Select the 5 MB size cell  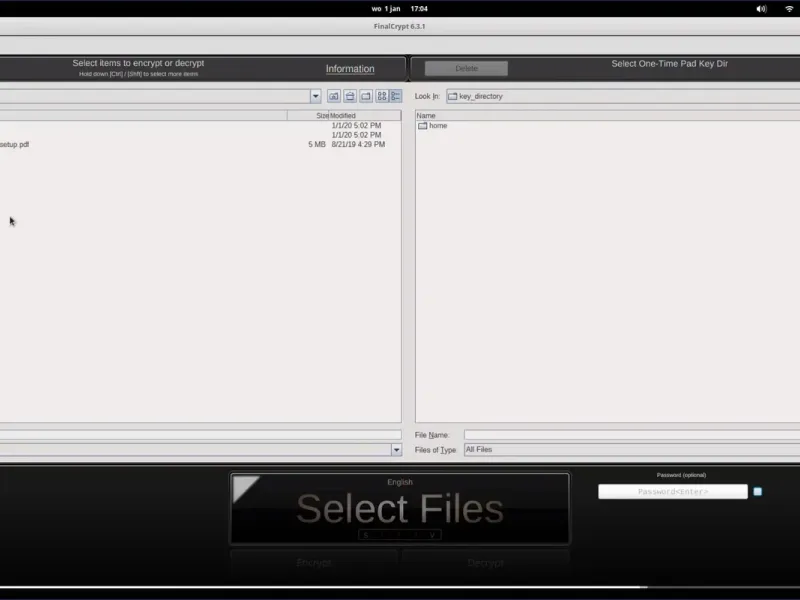[316, 144]
